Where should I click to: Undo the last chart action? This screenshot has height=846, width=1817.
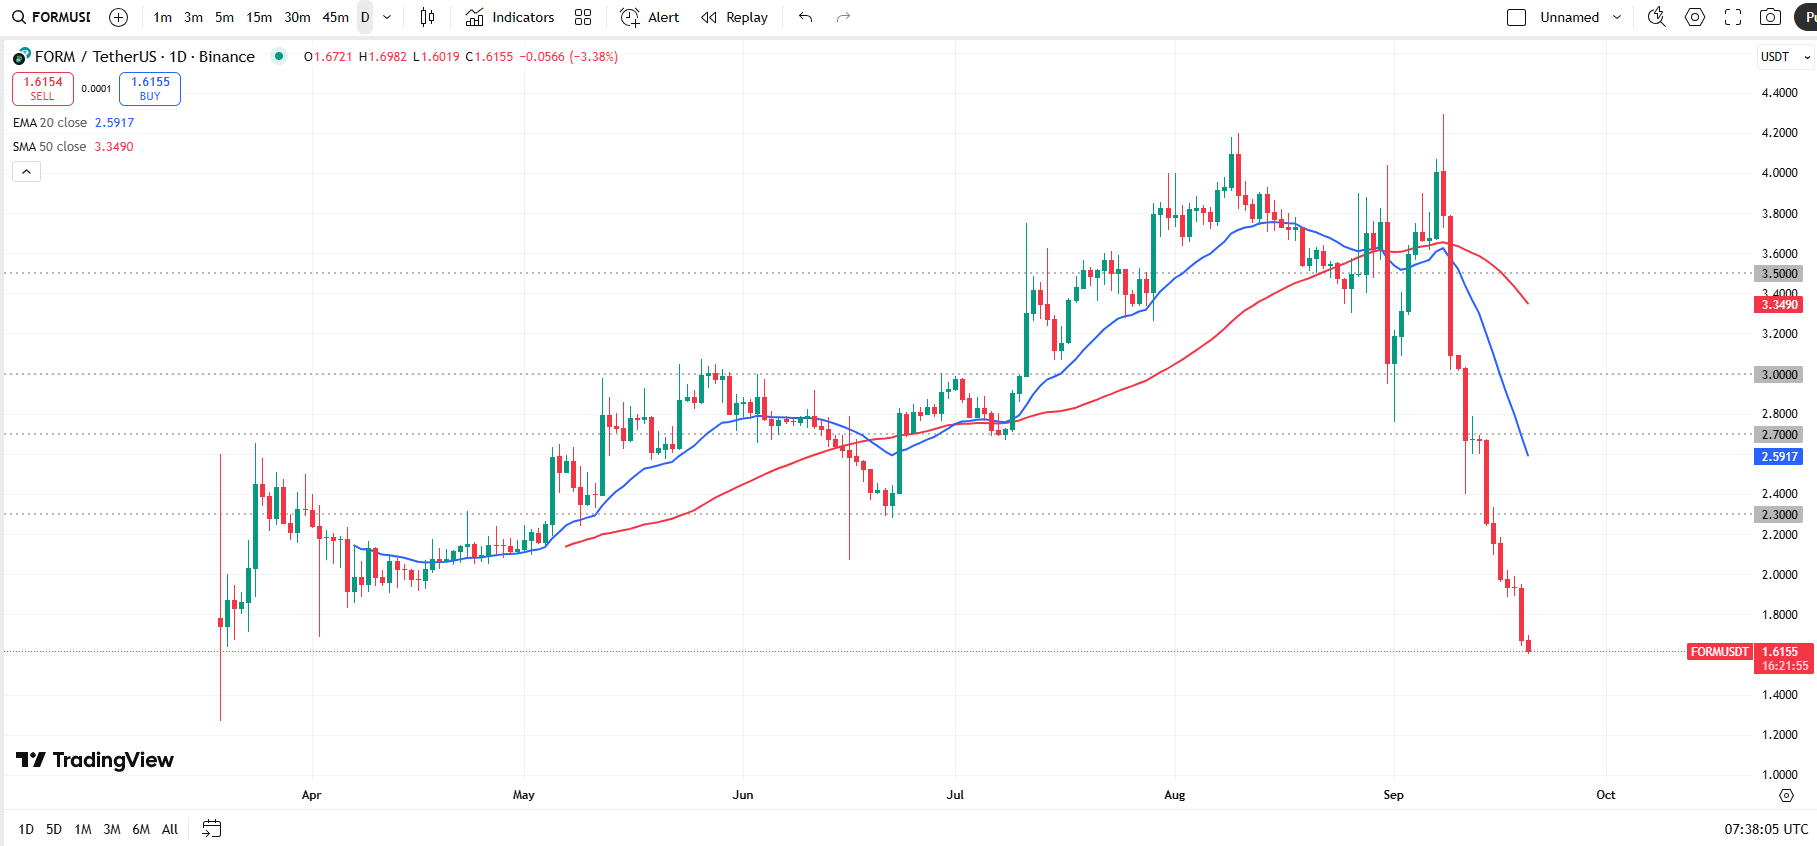click(x=805, y=17)
